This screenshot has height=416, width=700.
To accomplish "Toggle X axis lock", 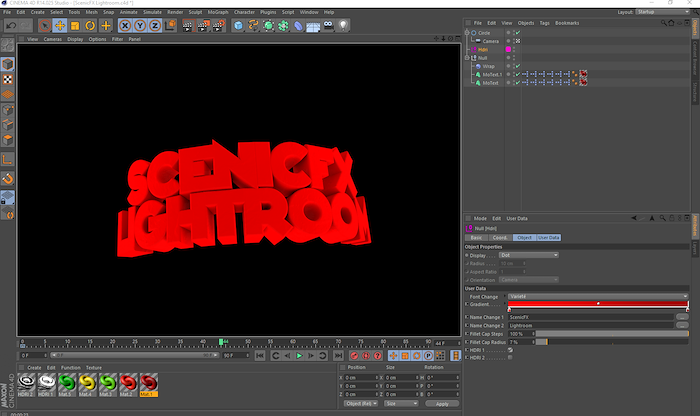I will click(x=125, y=25).
